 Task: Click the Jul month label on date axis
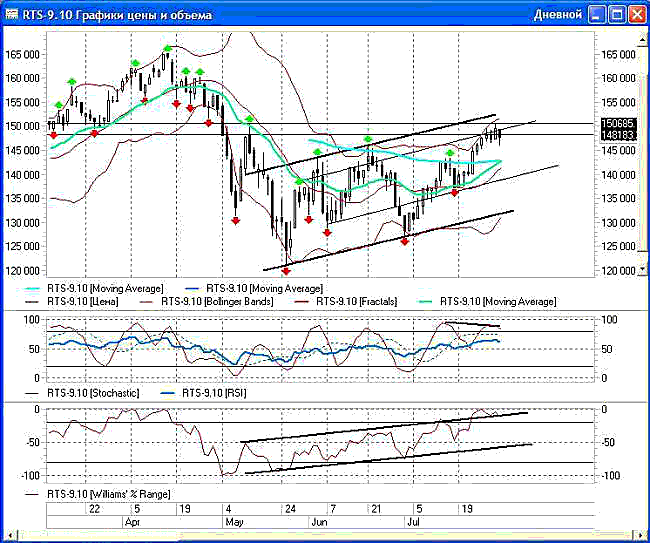(x=413, y=522)
